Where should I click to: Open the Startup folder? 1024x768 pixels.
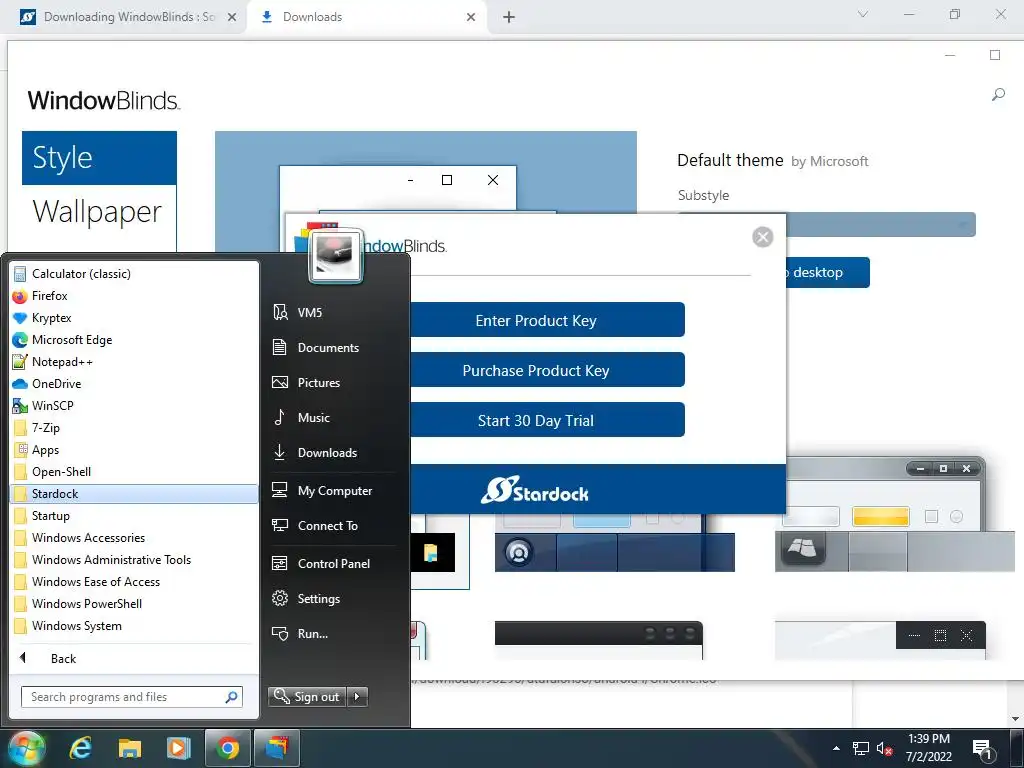coord(135,516)
